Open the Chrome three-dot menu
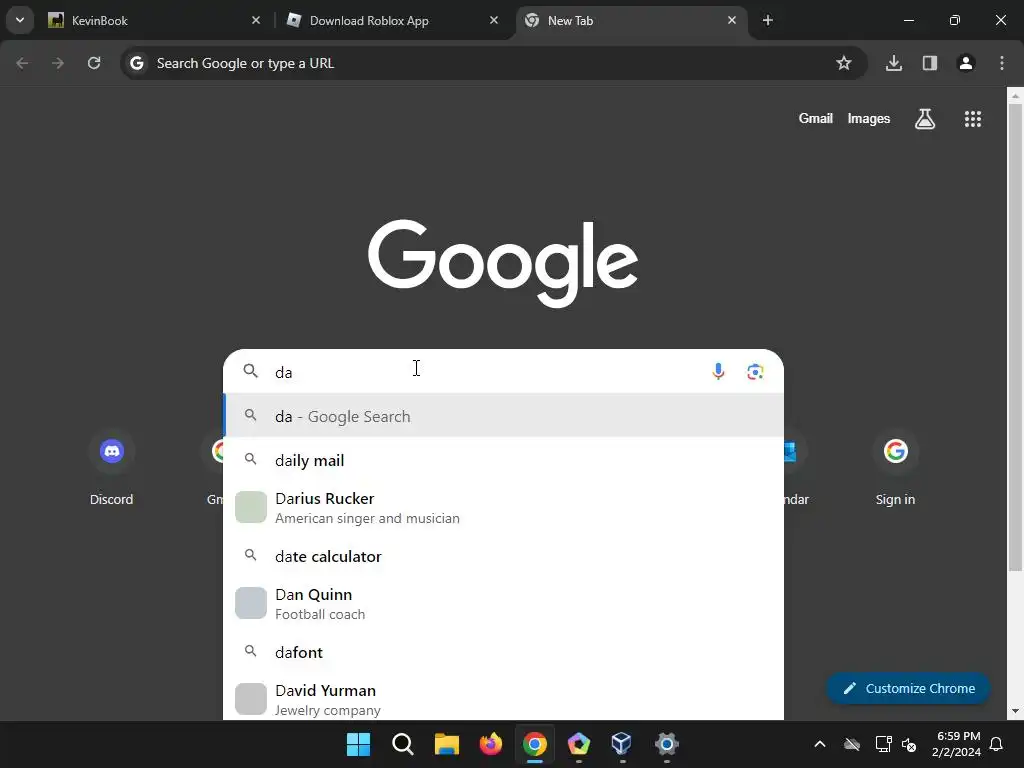 click(x=1002, y=63)
